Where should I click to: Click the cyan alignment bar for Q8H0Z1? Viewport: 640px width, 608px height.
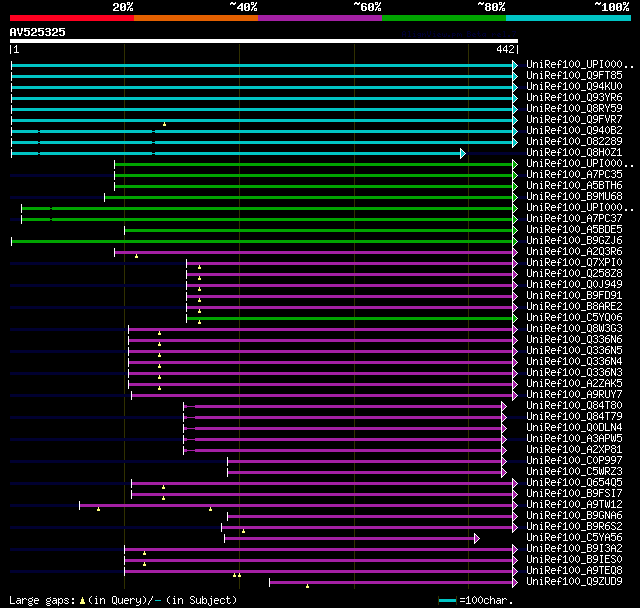(238, 153)
